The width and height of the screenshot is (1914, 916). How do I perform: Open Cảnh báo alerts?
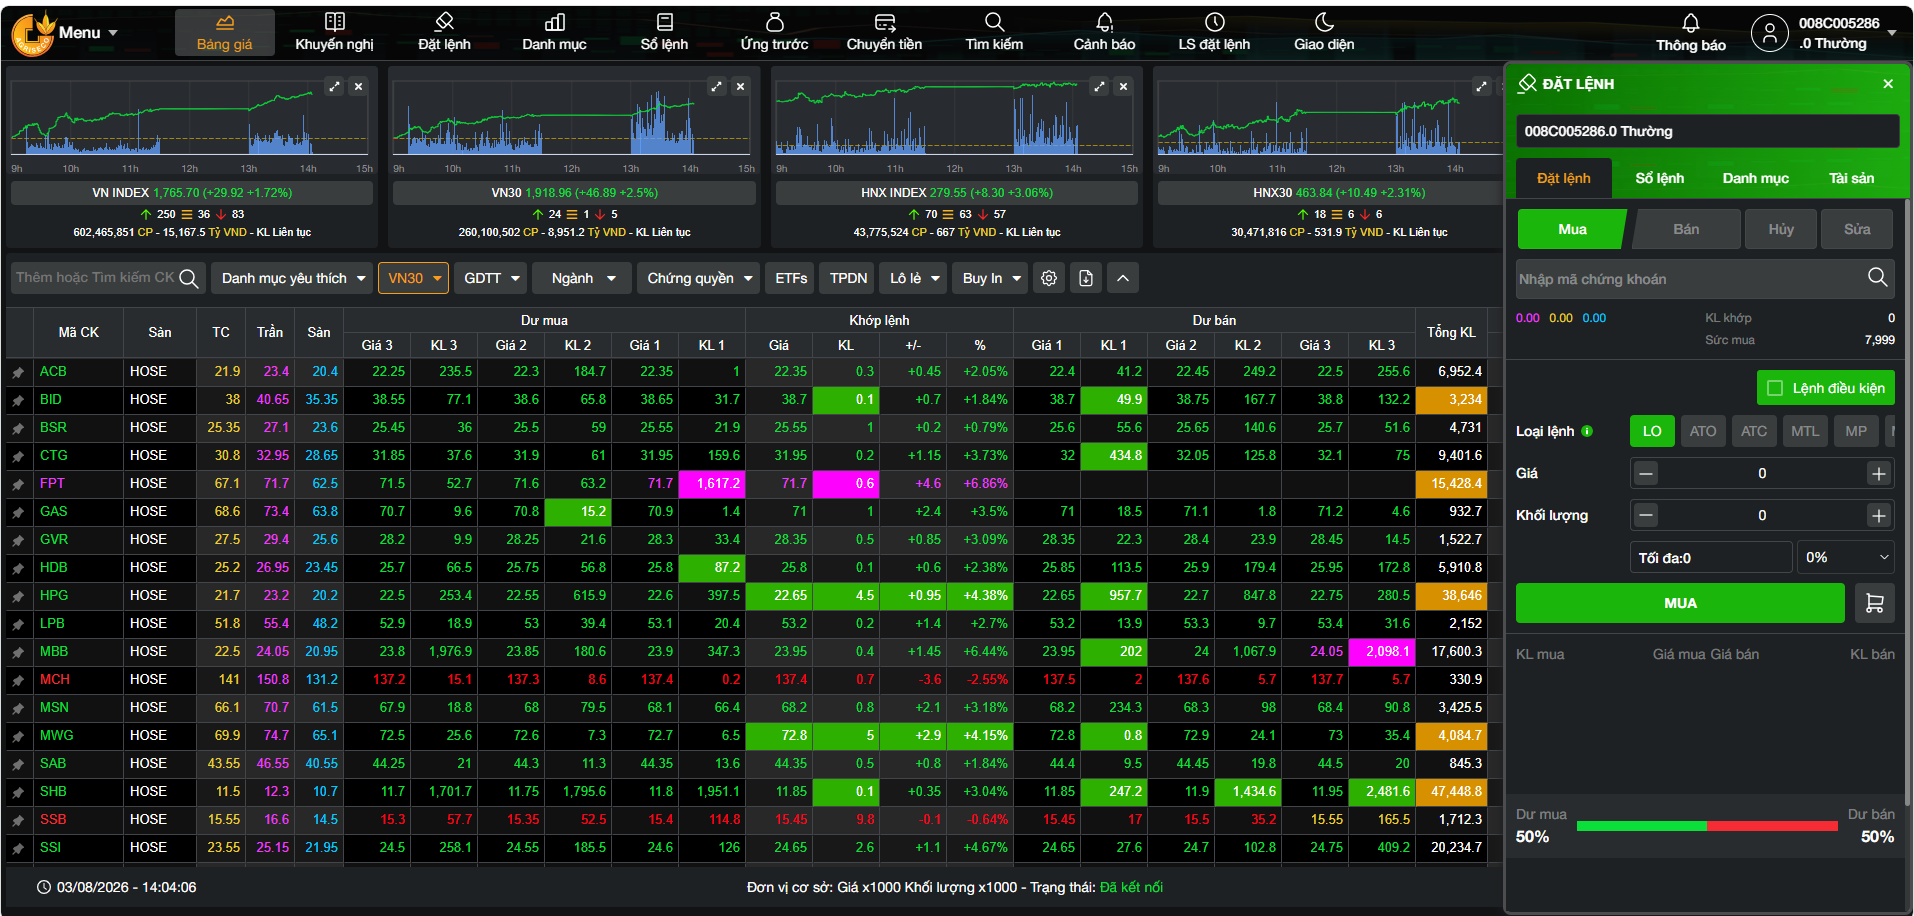click(x=1104, y=32)
